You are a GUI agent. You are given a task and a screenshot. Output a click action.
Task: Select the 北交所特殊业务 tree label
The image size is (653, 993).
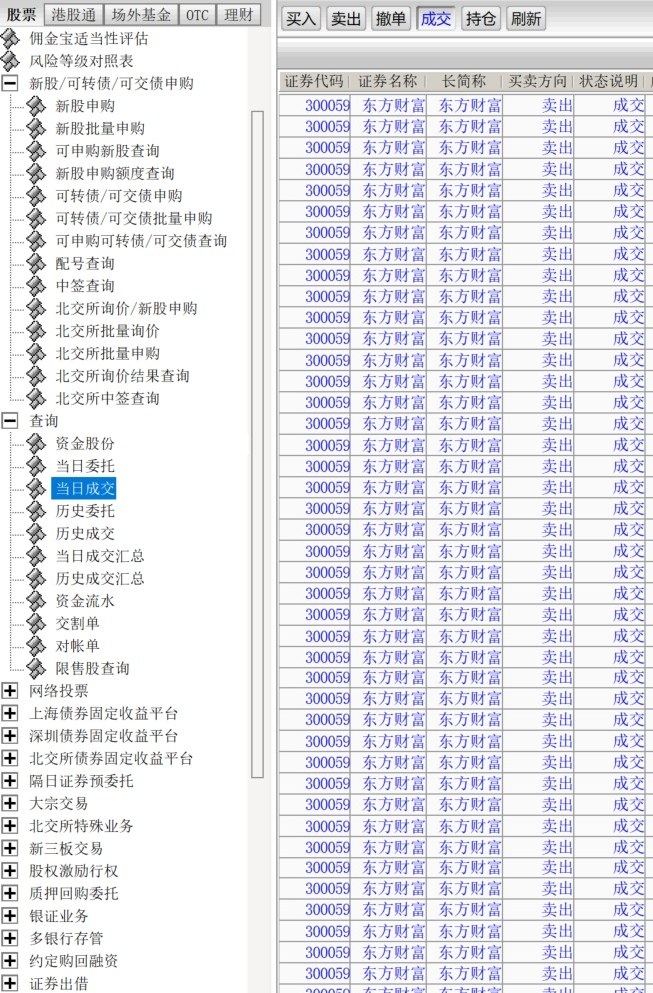click(x=81, y=826)
